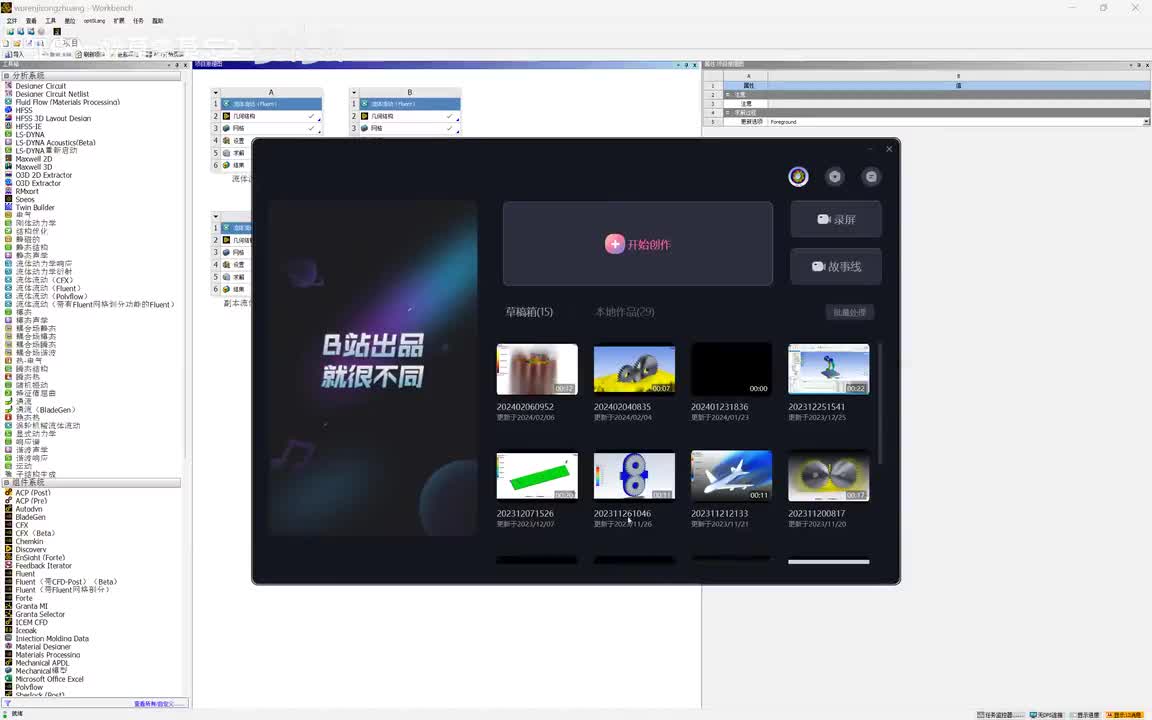Screen dimensions: 1152x720
Task: Open draft thumbnail 202311261046
Action: [634, 475]
